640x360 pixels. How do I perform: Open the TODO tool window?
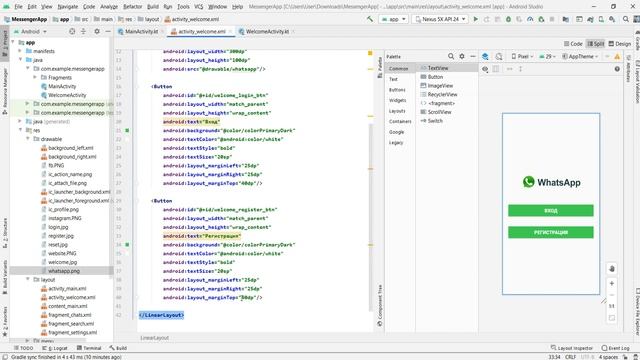click(x=23, y=348)
